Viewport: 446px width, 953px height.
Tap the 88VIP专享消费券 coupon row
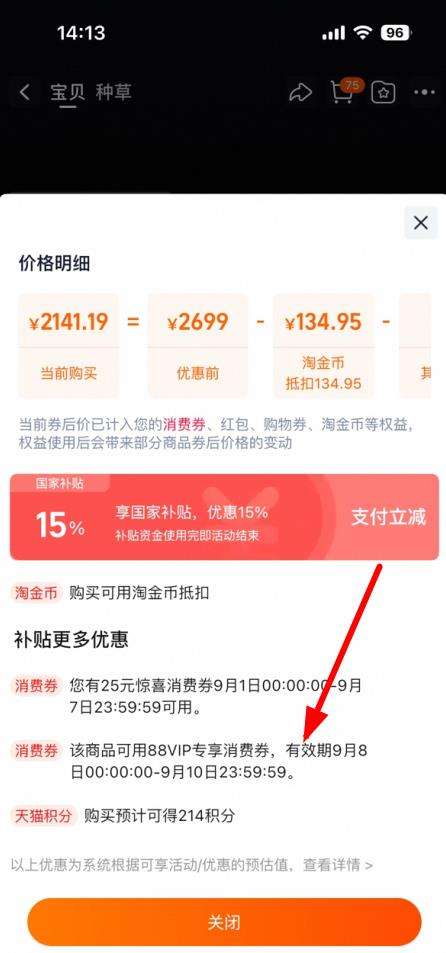[190, 762]
